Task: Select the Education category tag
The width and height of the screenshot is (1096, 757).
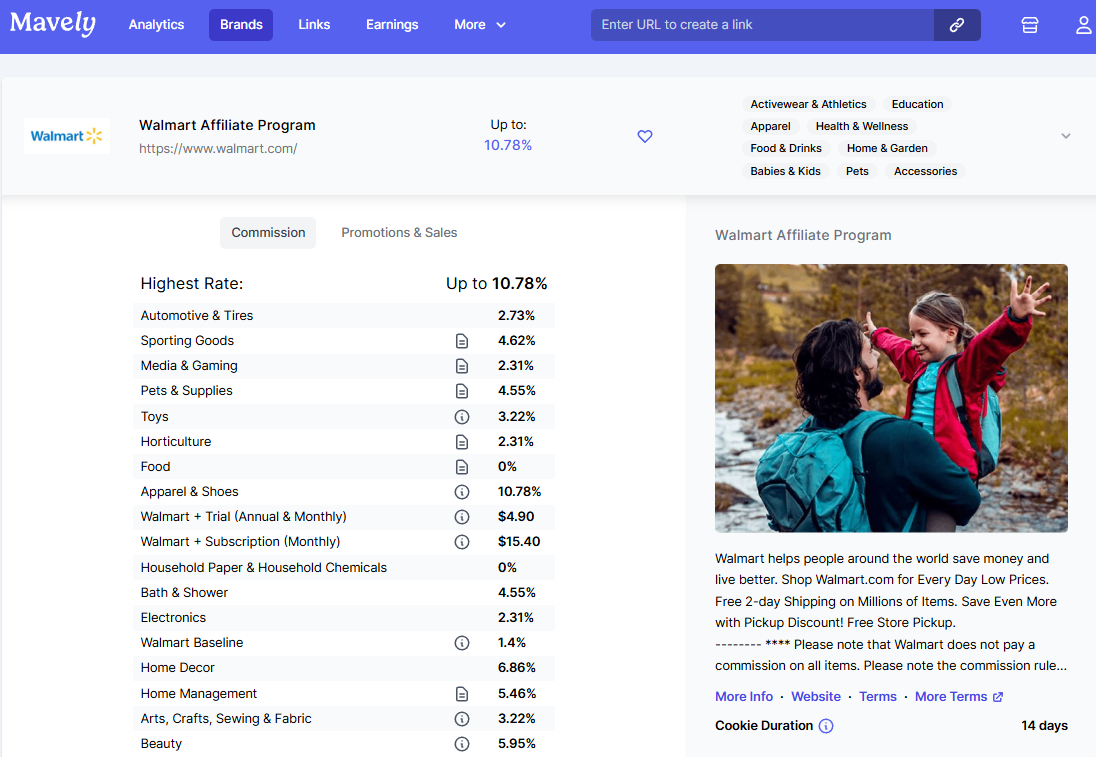Action: pos(917,104)
